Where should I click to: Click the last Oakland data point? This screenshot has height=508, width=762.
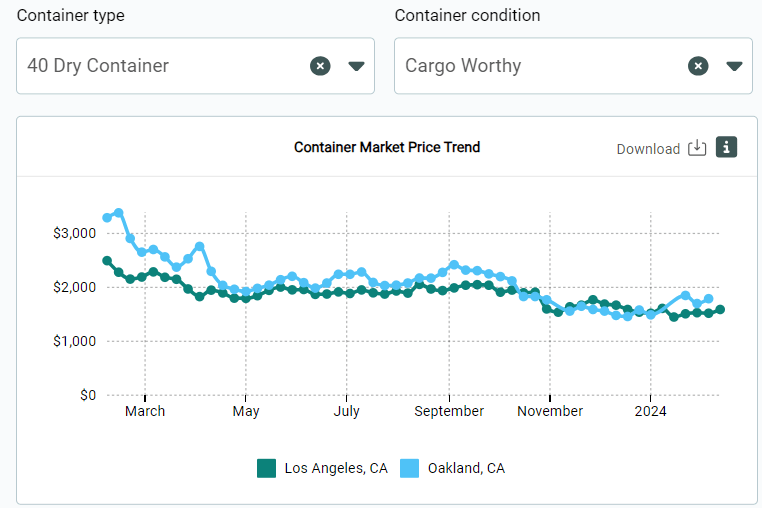(709, 299)
